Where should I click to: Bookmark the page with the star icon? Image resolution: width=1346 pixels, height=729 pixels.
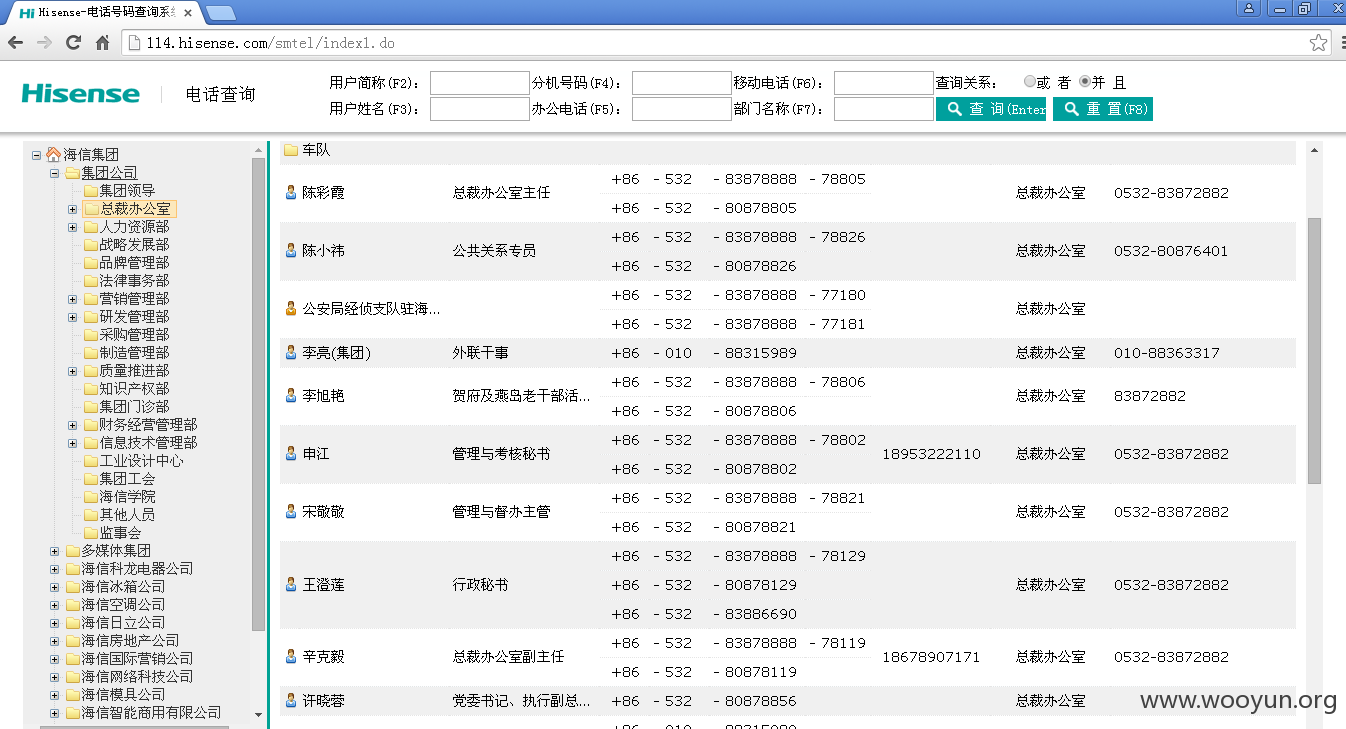coord(1319,43)
